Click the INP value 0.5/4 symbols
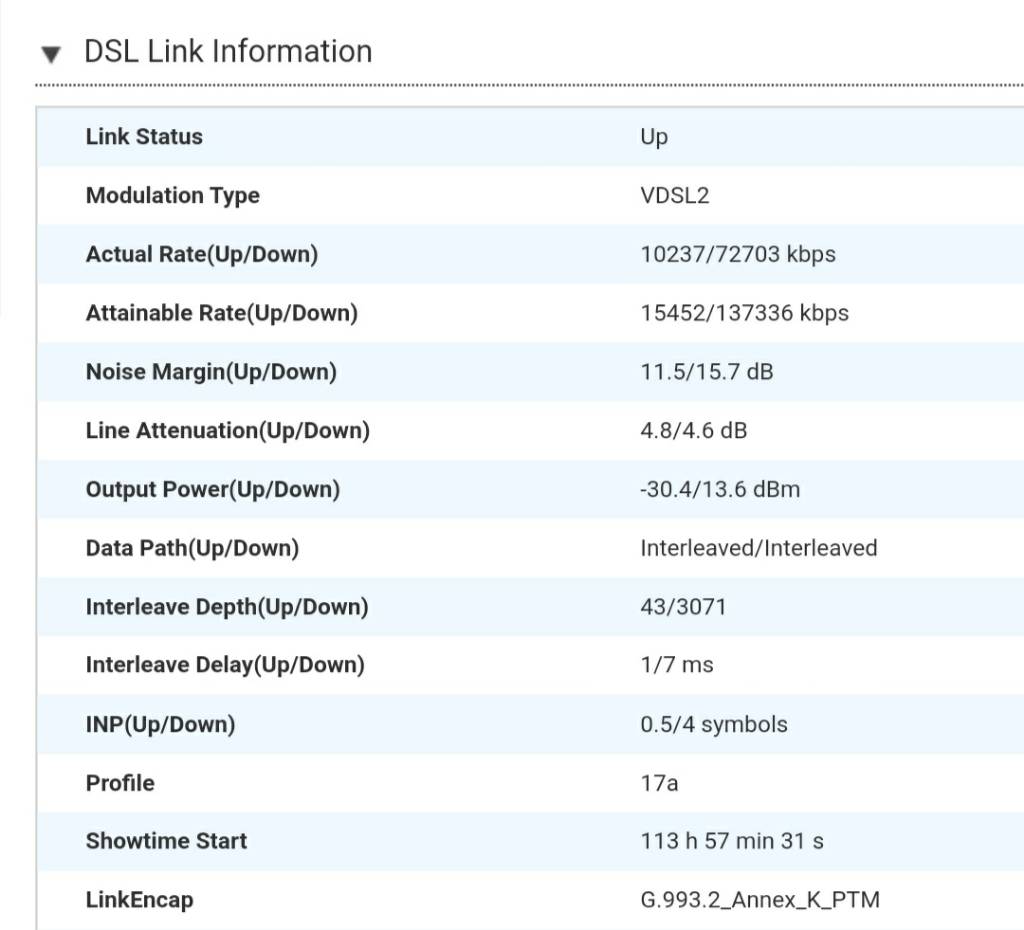1024x930 pixels. 713,724
